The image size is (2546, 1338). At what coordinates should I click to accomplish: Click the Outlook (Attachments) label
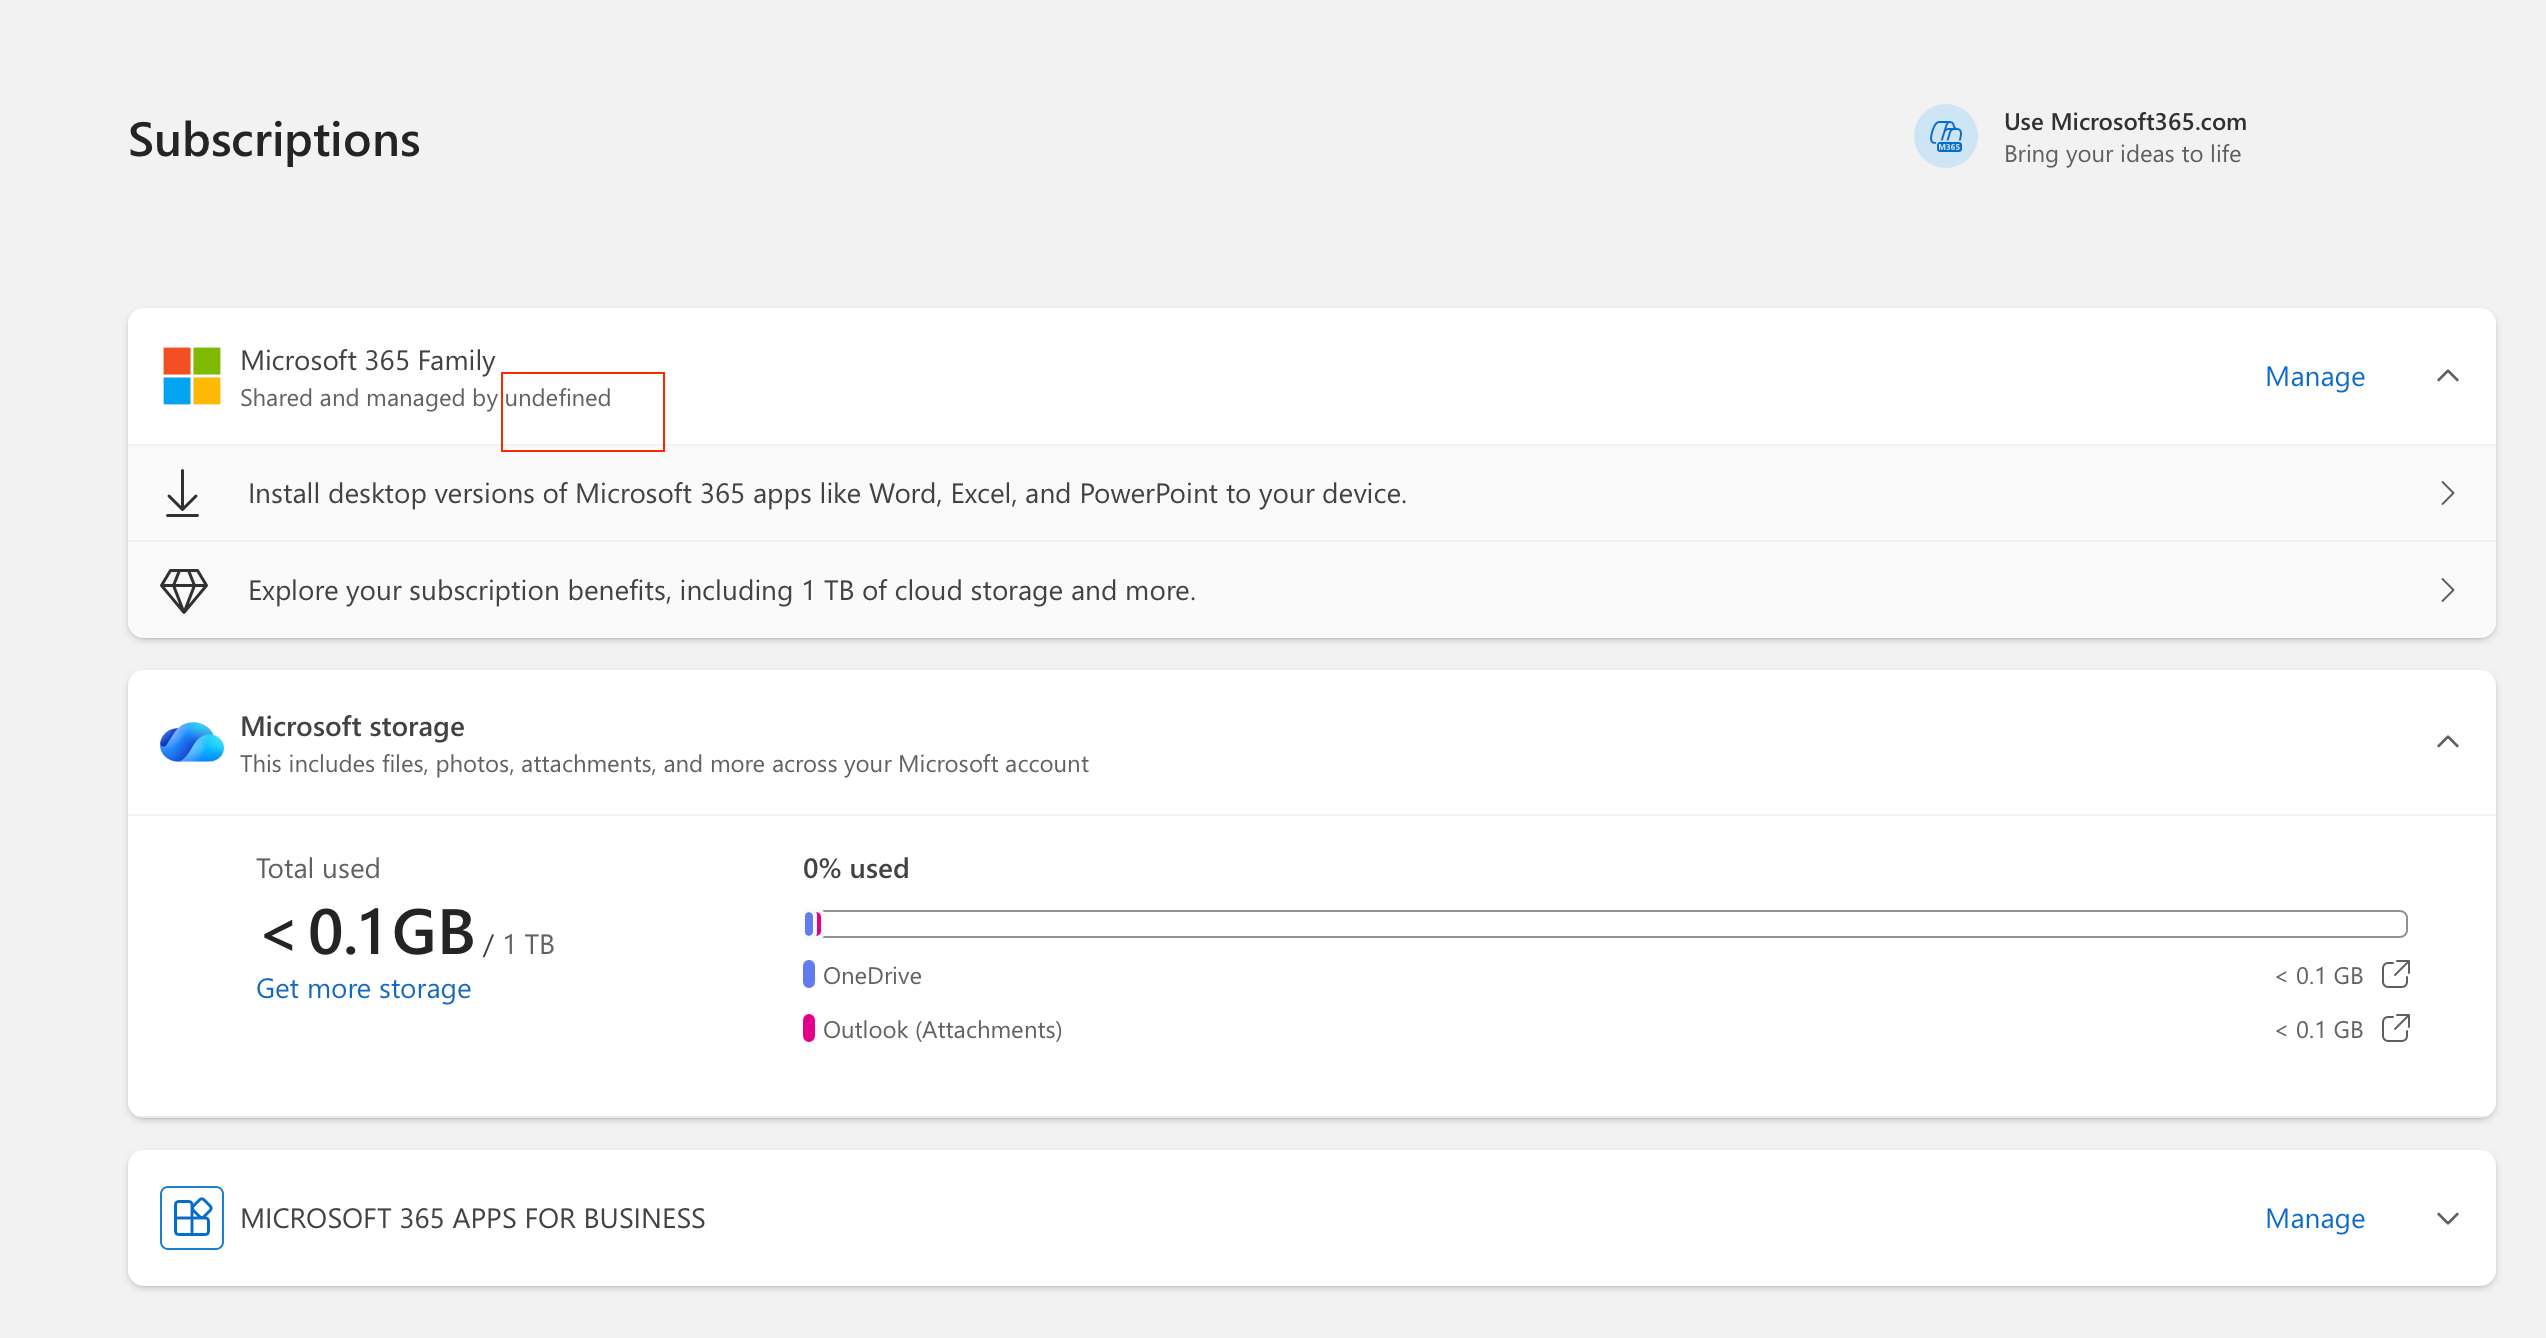point(942,1029)
